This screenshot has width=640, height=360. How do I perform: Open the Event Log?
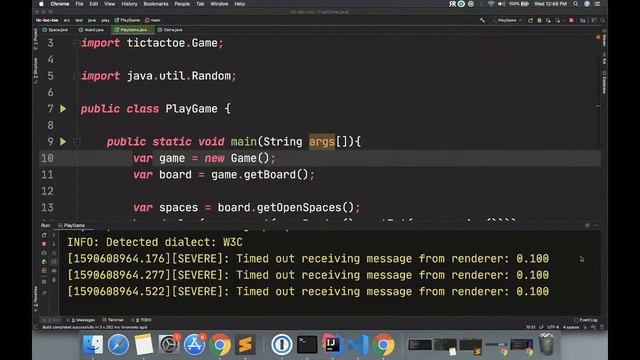586,320
